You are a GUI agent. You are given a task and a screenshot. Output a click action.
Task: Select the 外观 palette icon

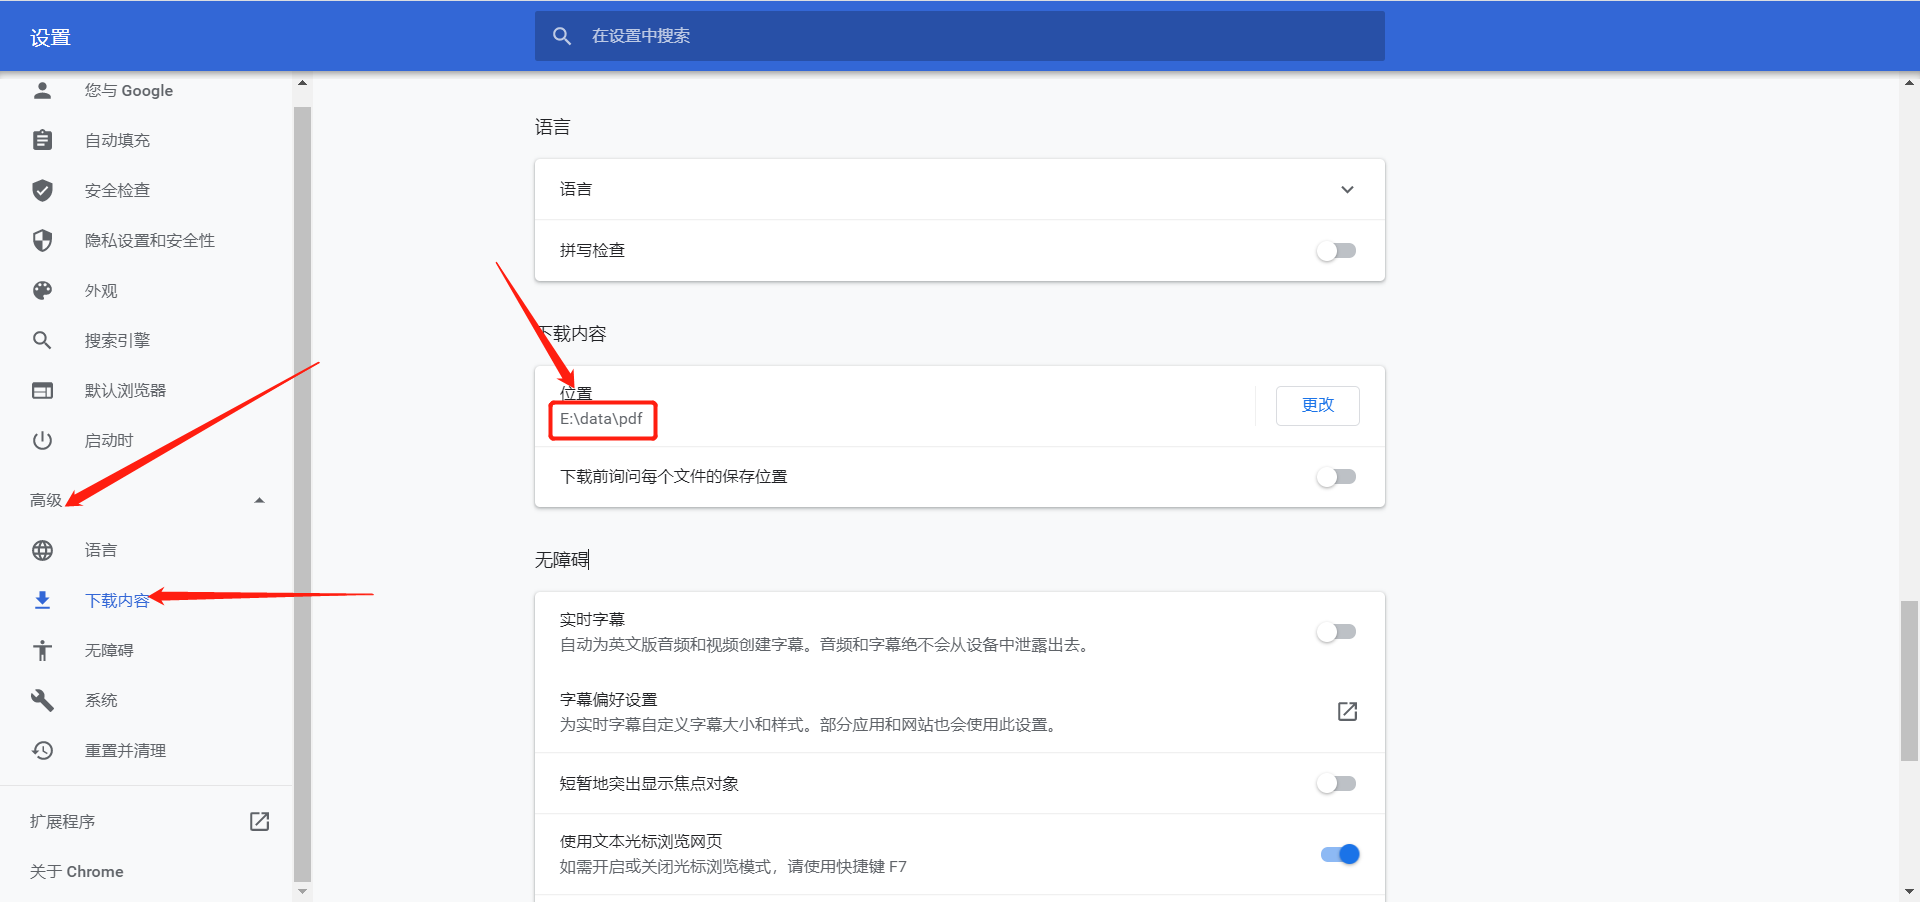click(42, 290)
